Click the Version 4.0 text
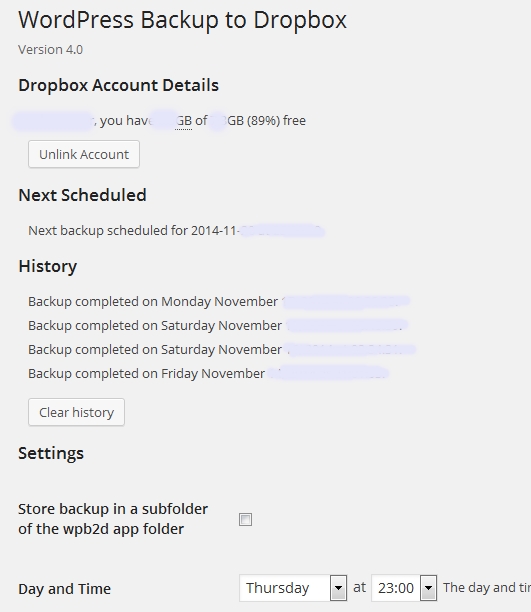531x612 pixels. tap(50, 50)
